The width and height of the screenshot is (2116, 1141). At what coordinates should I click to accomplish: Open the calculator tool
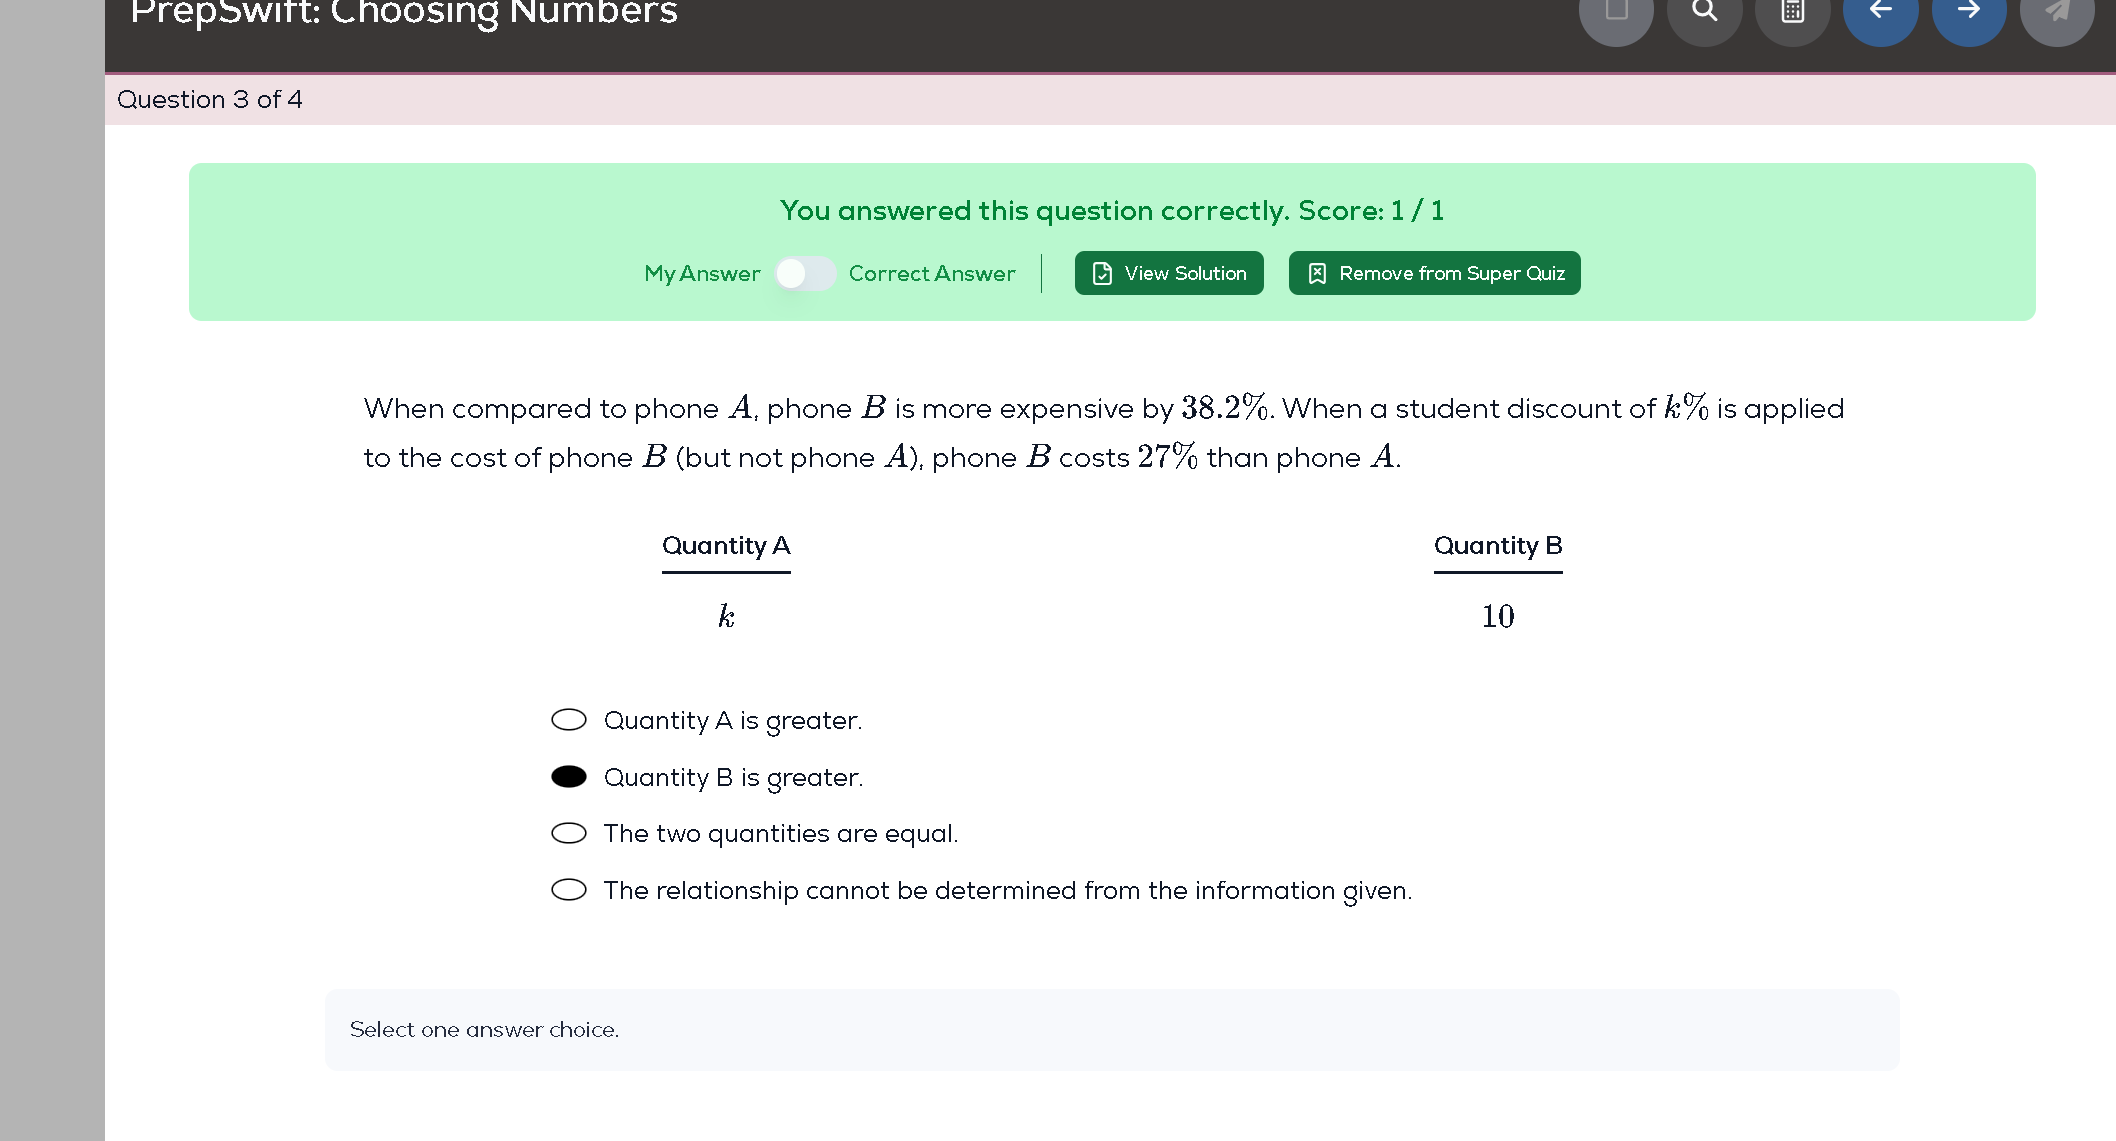coord(1793,11)
